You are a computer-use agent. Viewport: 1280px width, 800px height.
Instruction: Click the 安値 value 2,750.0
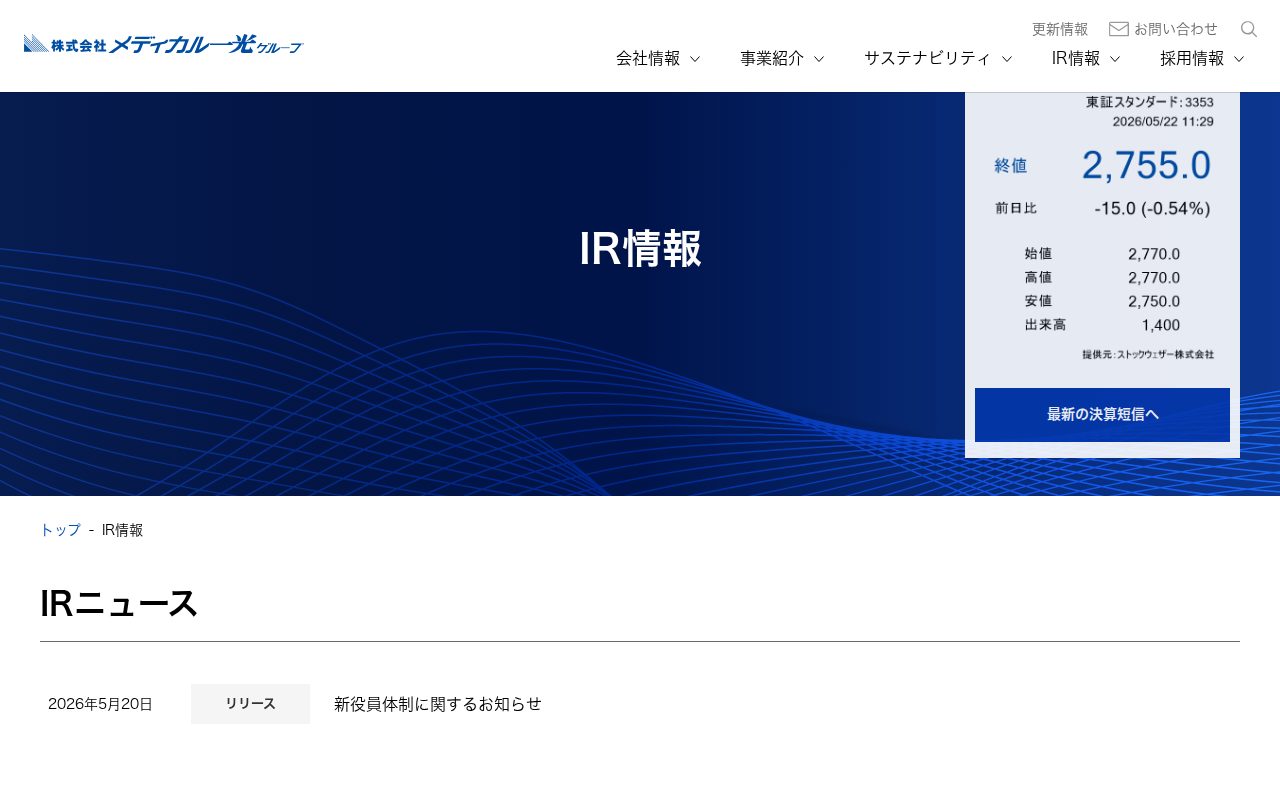click(x=1154, y=301)
